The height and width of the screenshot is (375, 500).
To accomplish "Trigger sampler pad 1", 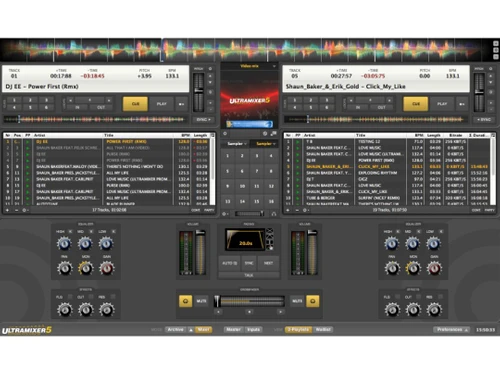I will click(x=228, y=156).
